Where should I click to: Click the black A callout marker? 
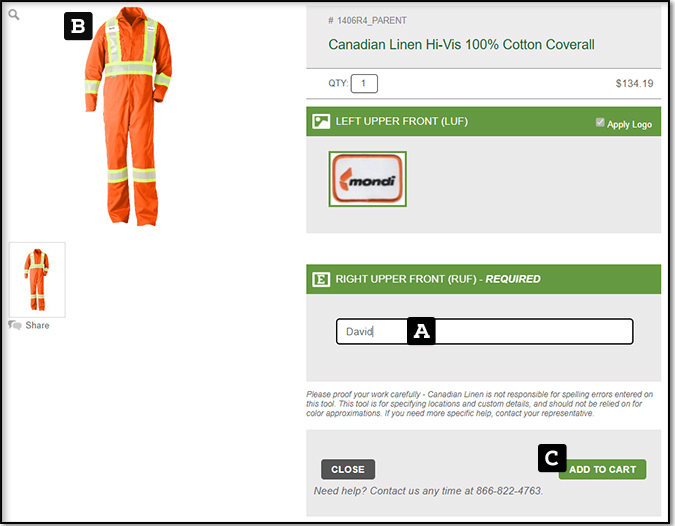[421, 332]
